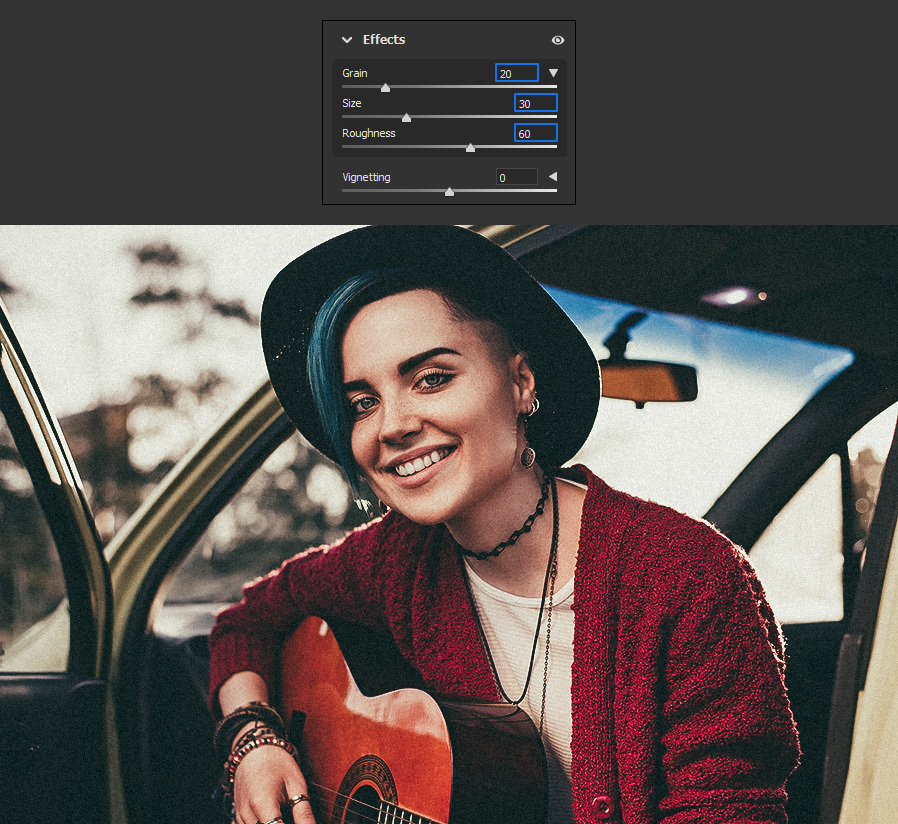The image size is (898, 824).
Task: Click the Roughness label
Action: click(x=369, y=133)
